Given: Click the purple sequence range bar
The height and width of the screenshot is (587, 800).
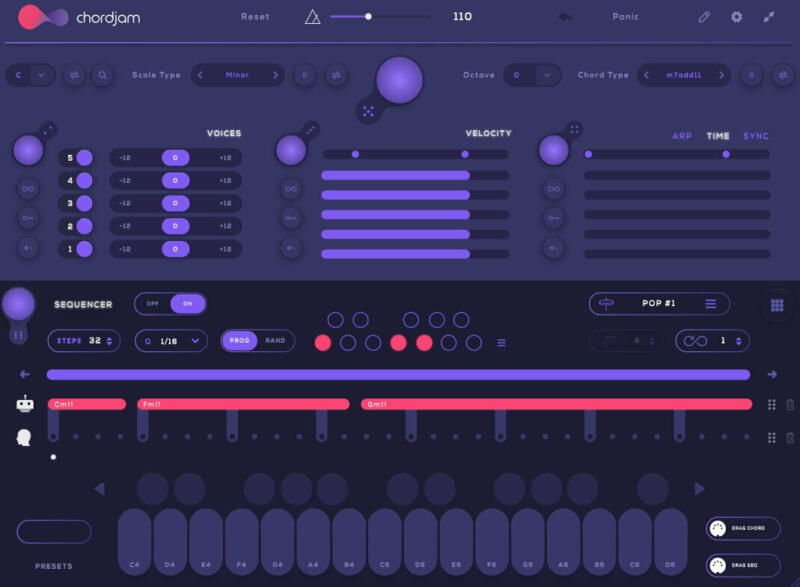Looking at the screenshot, I should [x=398, y=375].
